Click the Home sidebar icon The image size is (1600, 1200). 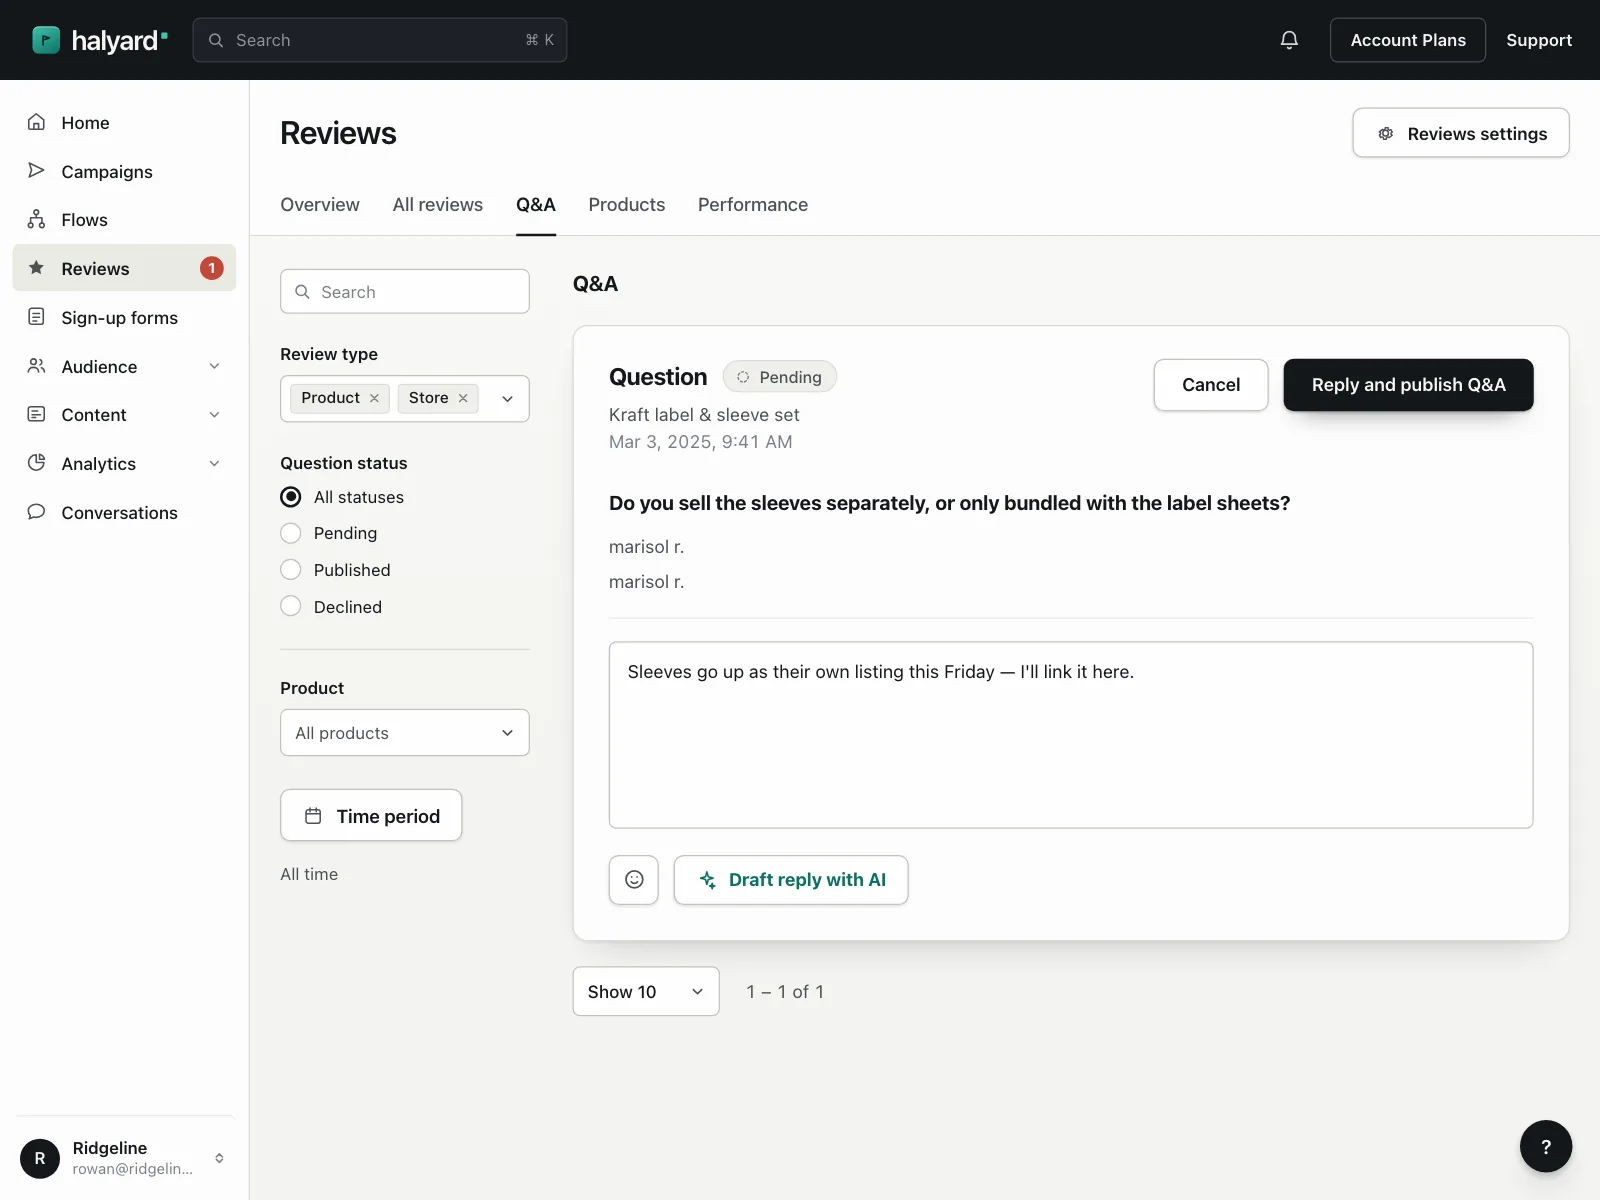point(36,122)
